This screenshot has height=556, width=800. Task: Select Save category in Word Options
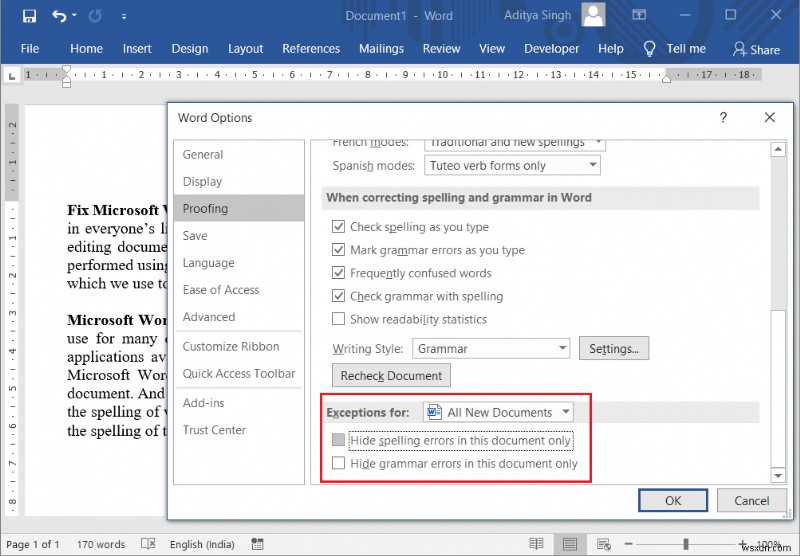click(239, 236)
